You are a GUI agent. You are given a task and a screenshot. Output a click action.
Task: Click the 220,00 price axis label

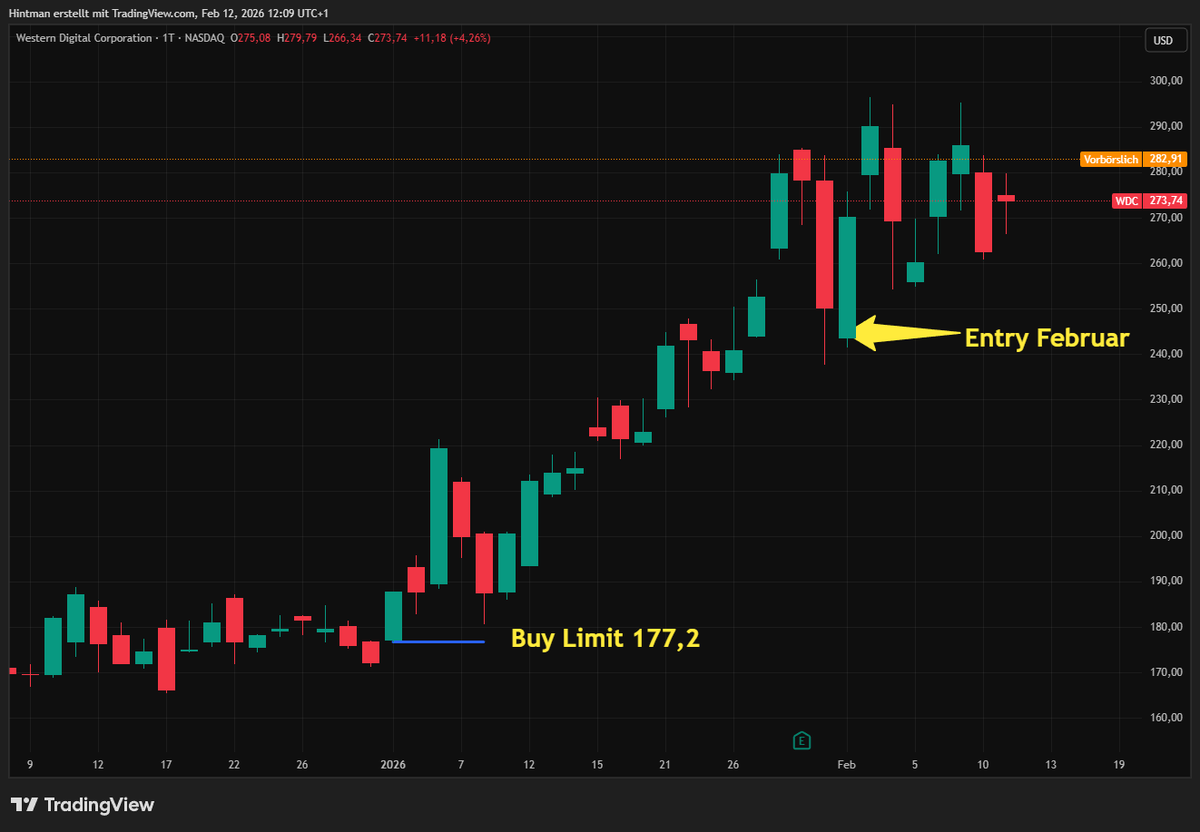[x=1167, y=445]
